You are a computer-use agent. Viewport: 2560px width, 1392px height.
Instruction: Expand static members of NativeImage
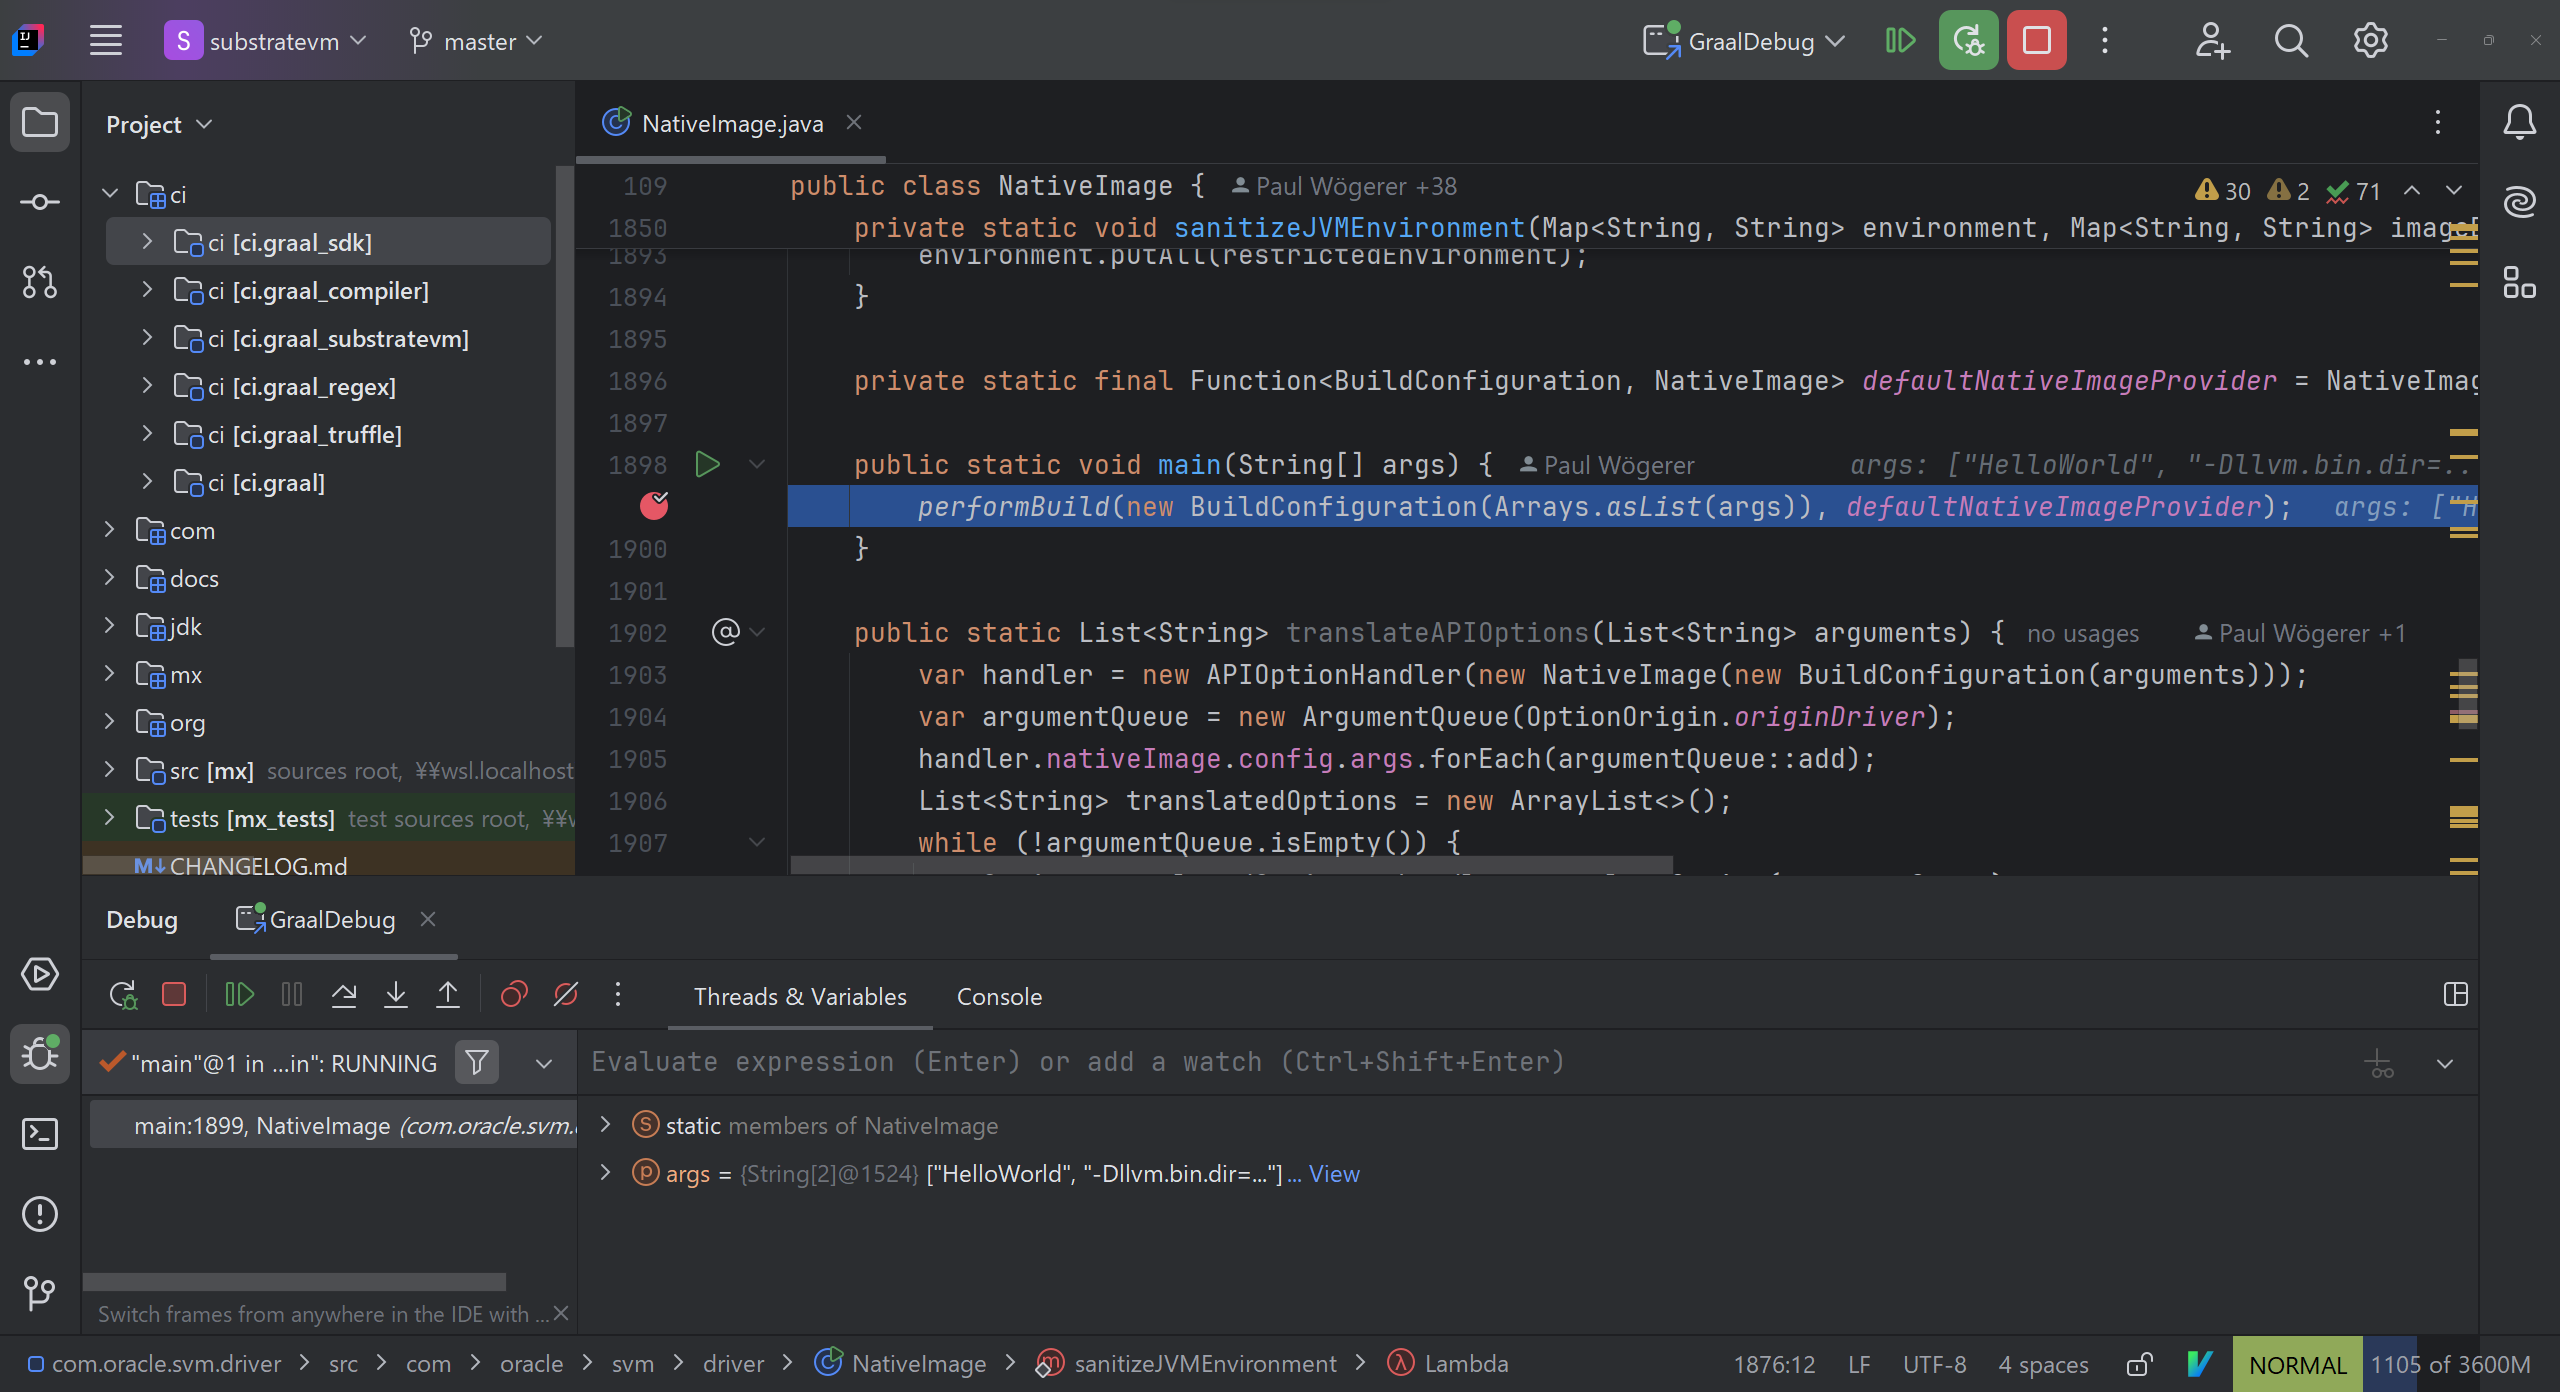click(x=605, y=1125)
